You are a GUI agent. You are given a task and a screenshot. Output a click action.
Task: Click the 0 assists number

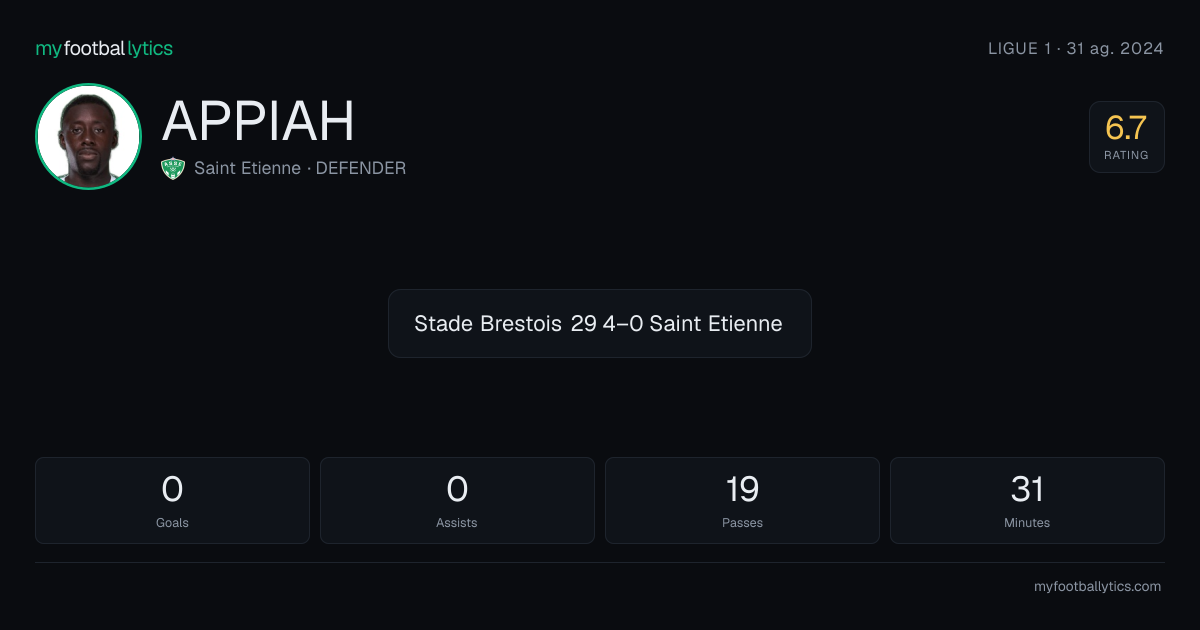[457, 489]
